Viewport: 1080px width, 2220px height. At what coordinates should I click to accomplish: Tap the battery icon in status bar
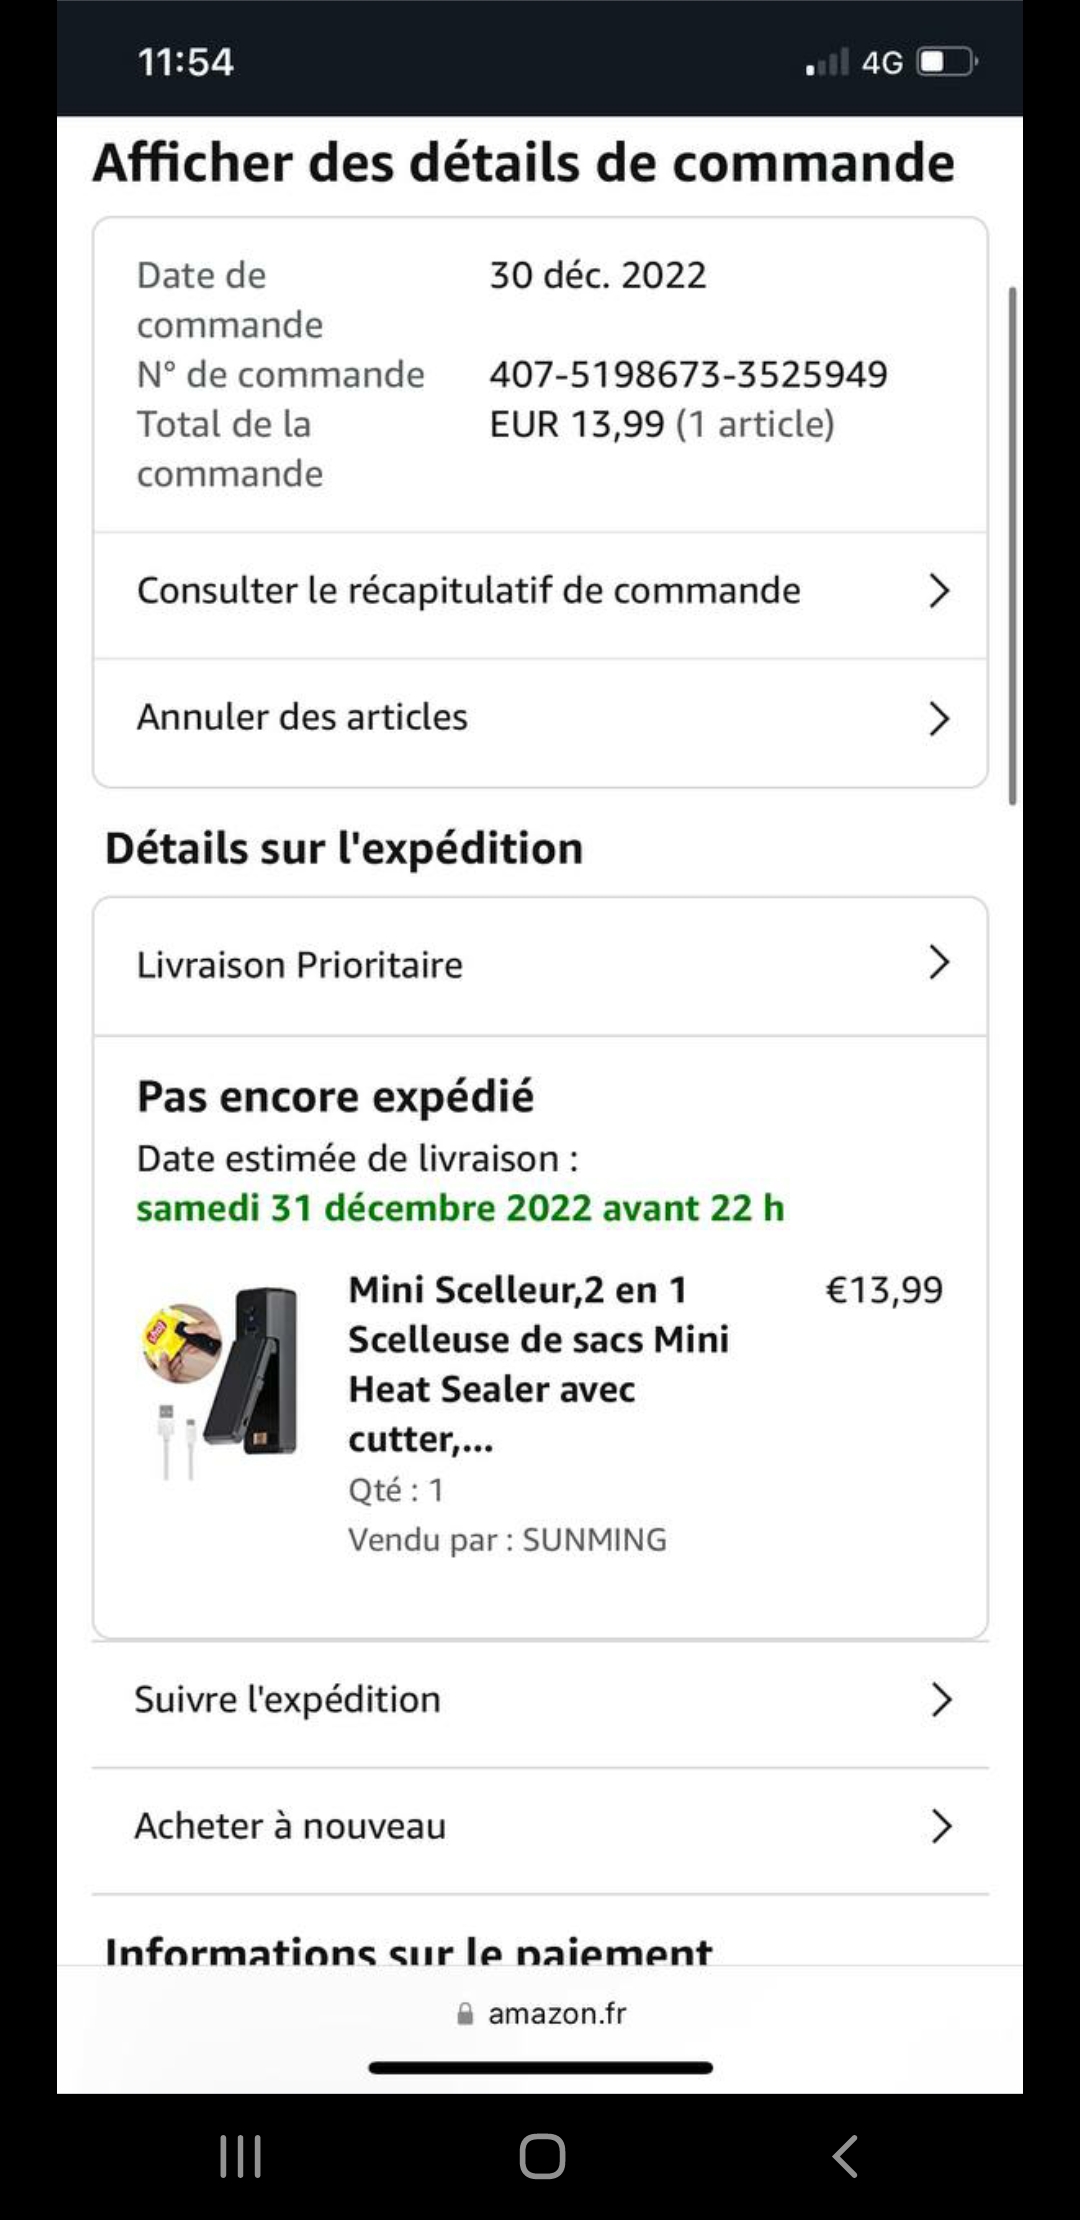click(x=946, y=62)
